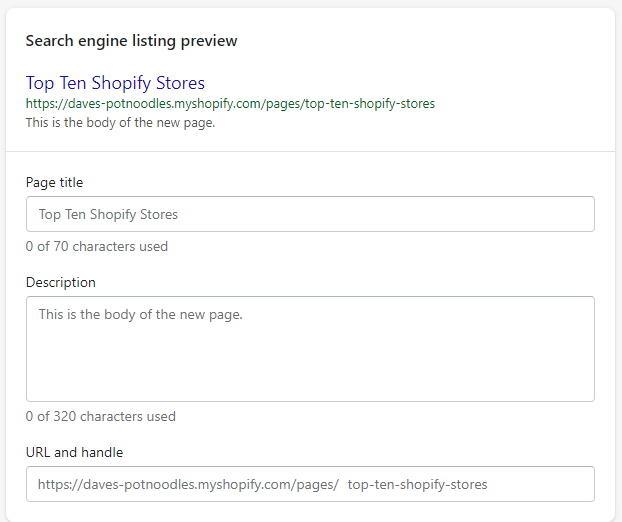Click the blue Top Ten Shopify Stores preview title
The width and height of the screenshot is (622, 522).
pos(115,83)
